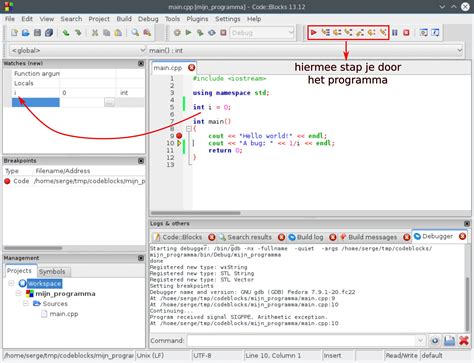Click the Undo toolbar icon
The height and width of the screenshot is (363, 474).
click(66, 33)
